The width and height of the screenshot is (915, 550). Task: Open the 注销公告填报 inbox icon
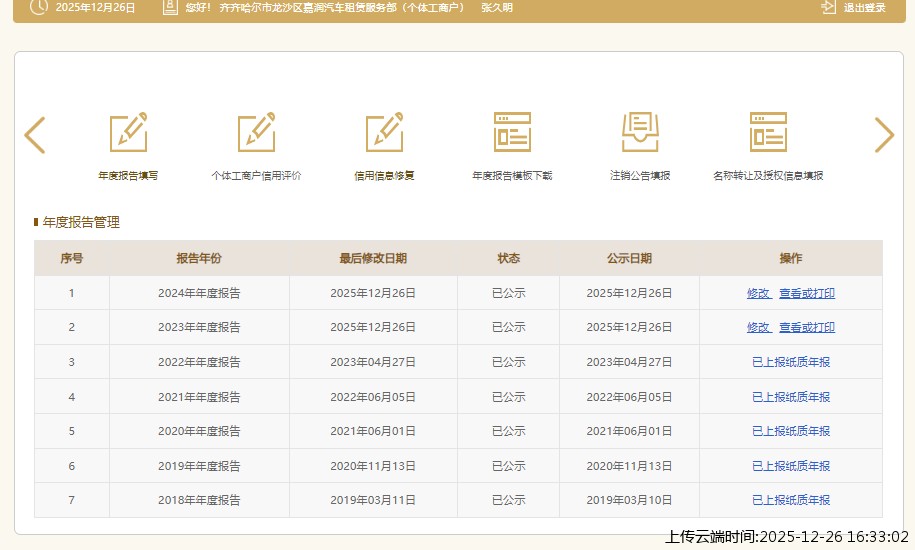click(640, 132)
